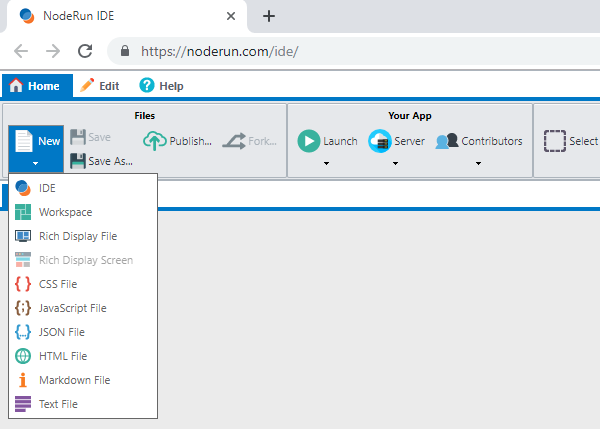The width and height of the screenshot is (600, 429).
Task: Click the brown JavaScript File braces icon
Action: (23, 308)
